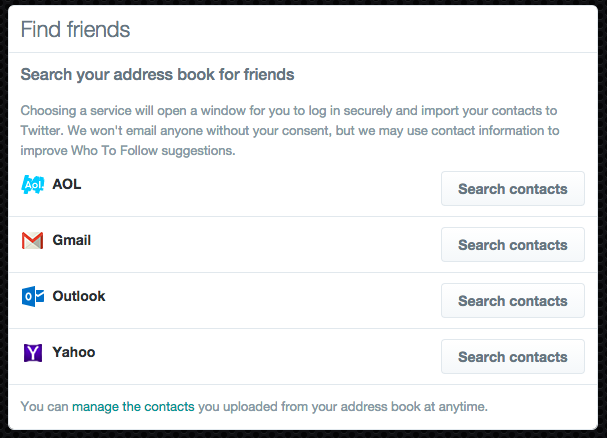Import Outlook contacts with Search contacts

click(512, 300)
